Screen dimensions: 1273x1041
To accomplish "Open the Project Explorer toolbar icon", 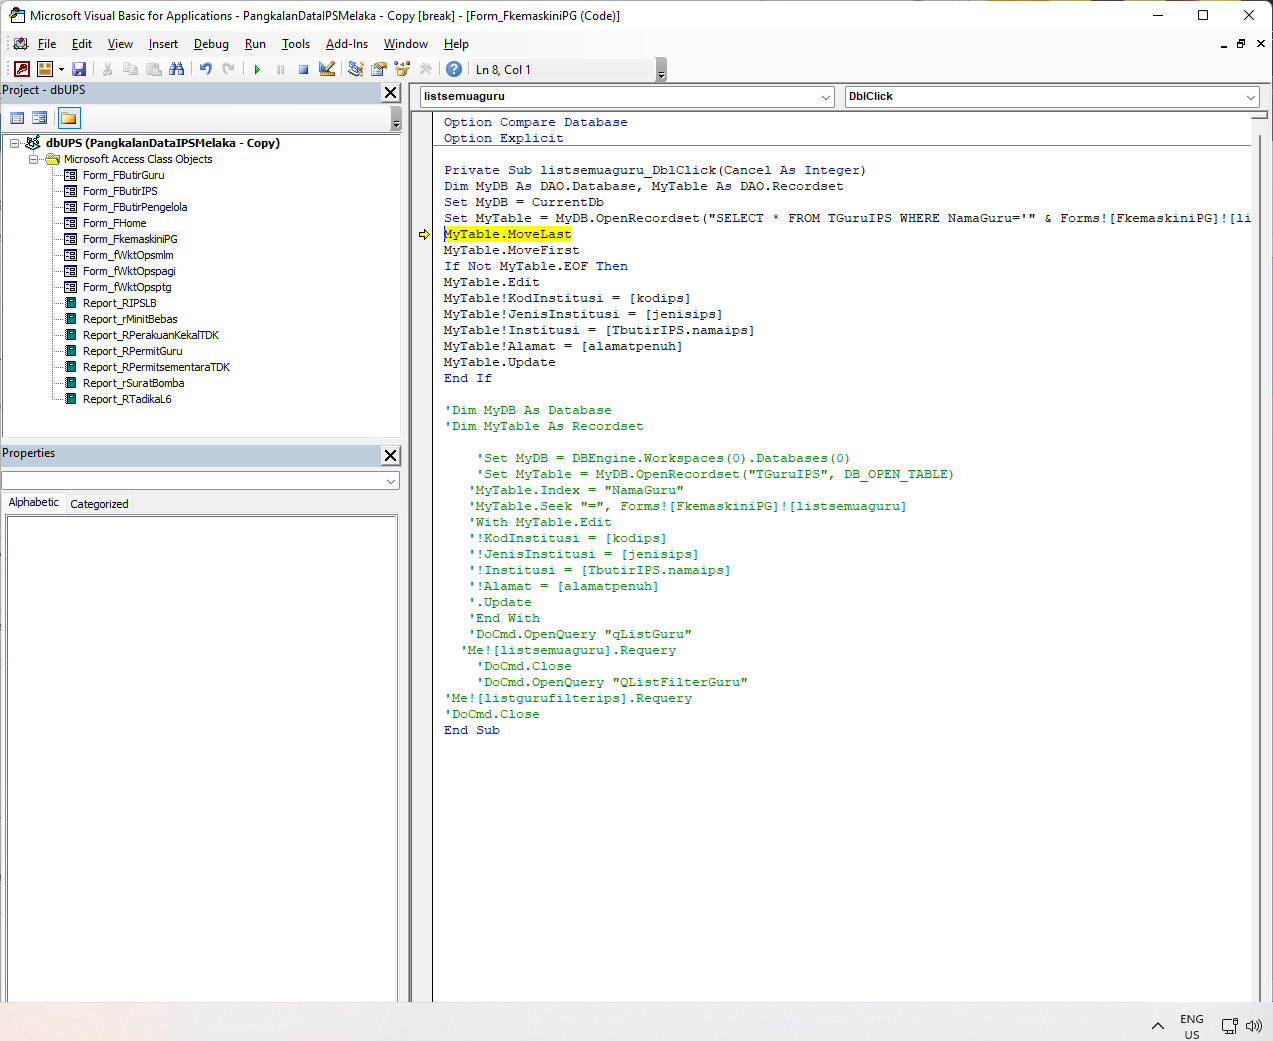I will coord(356,69).
